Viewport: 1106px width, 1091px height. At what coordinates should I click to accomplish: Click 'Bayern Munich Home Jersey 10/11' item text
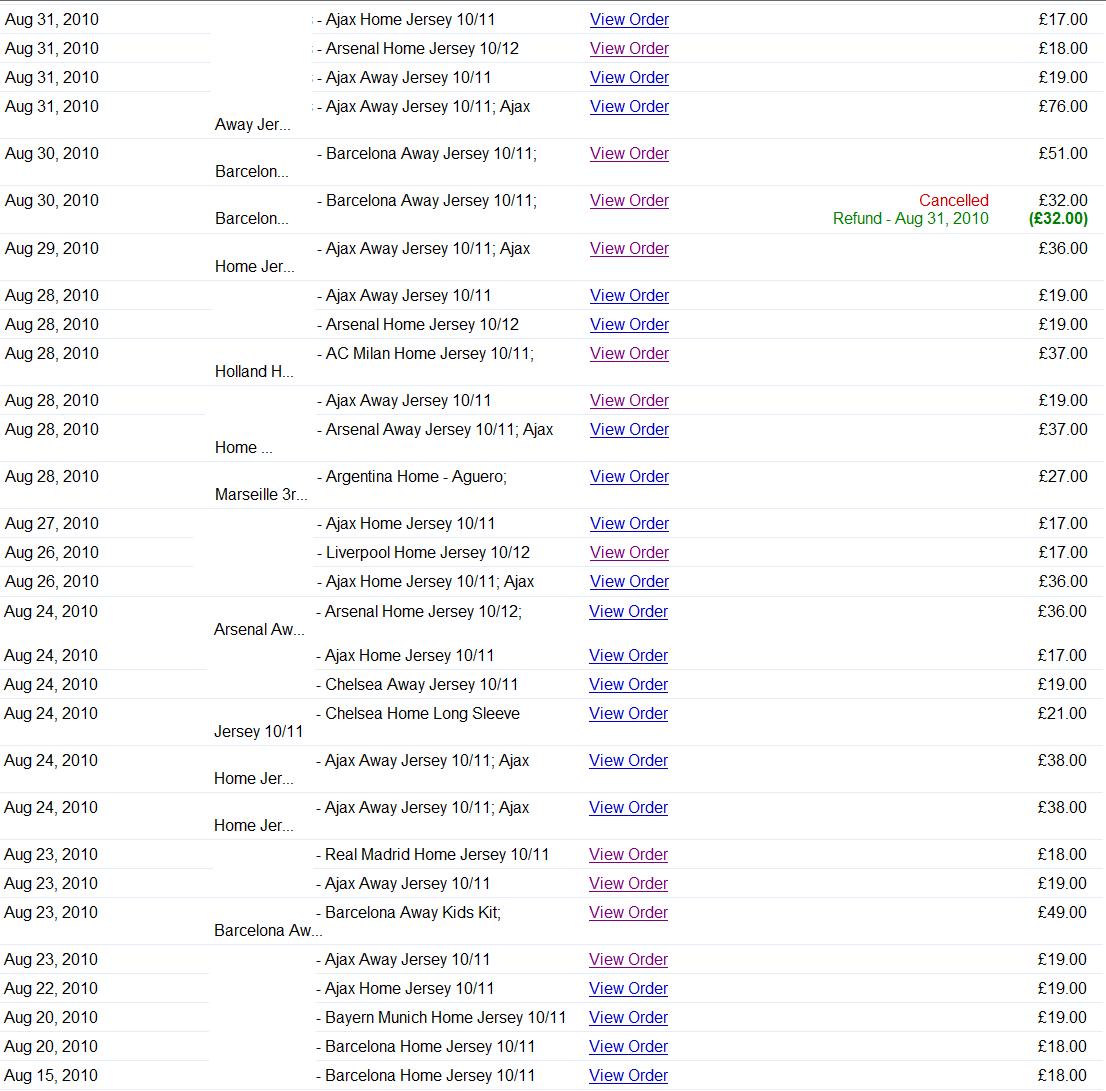[445, 1018]
